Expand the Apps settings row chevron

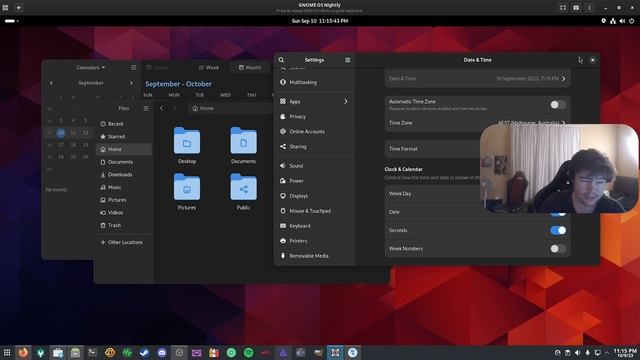click(346, 101)
